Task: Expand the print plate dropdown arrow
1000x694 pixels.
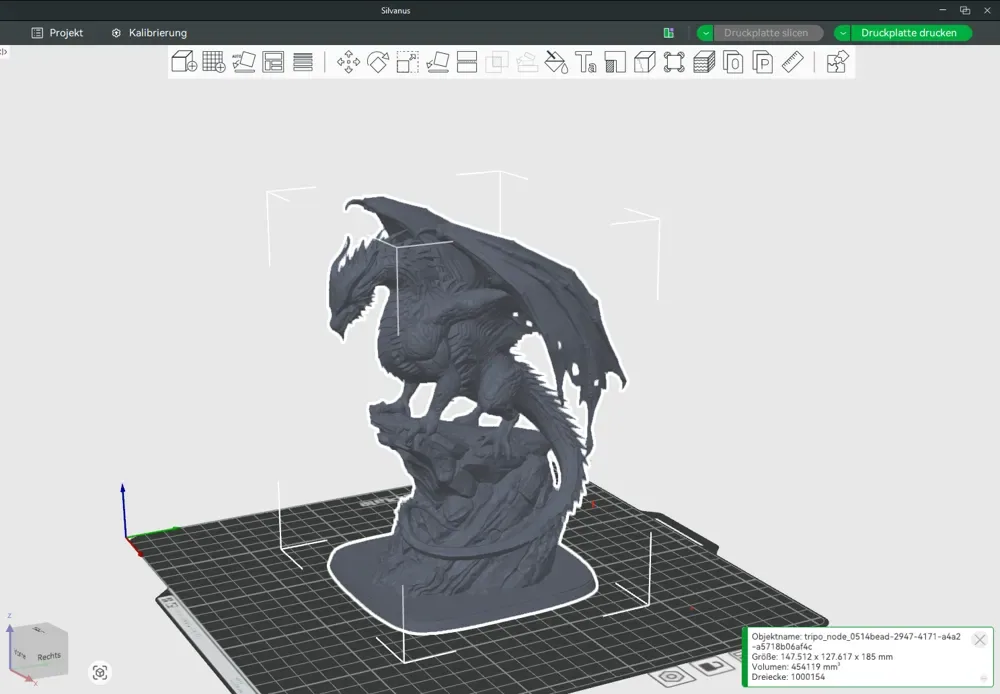Action: click(x=842, y=33)
